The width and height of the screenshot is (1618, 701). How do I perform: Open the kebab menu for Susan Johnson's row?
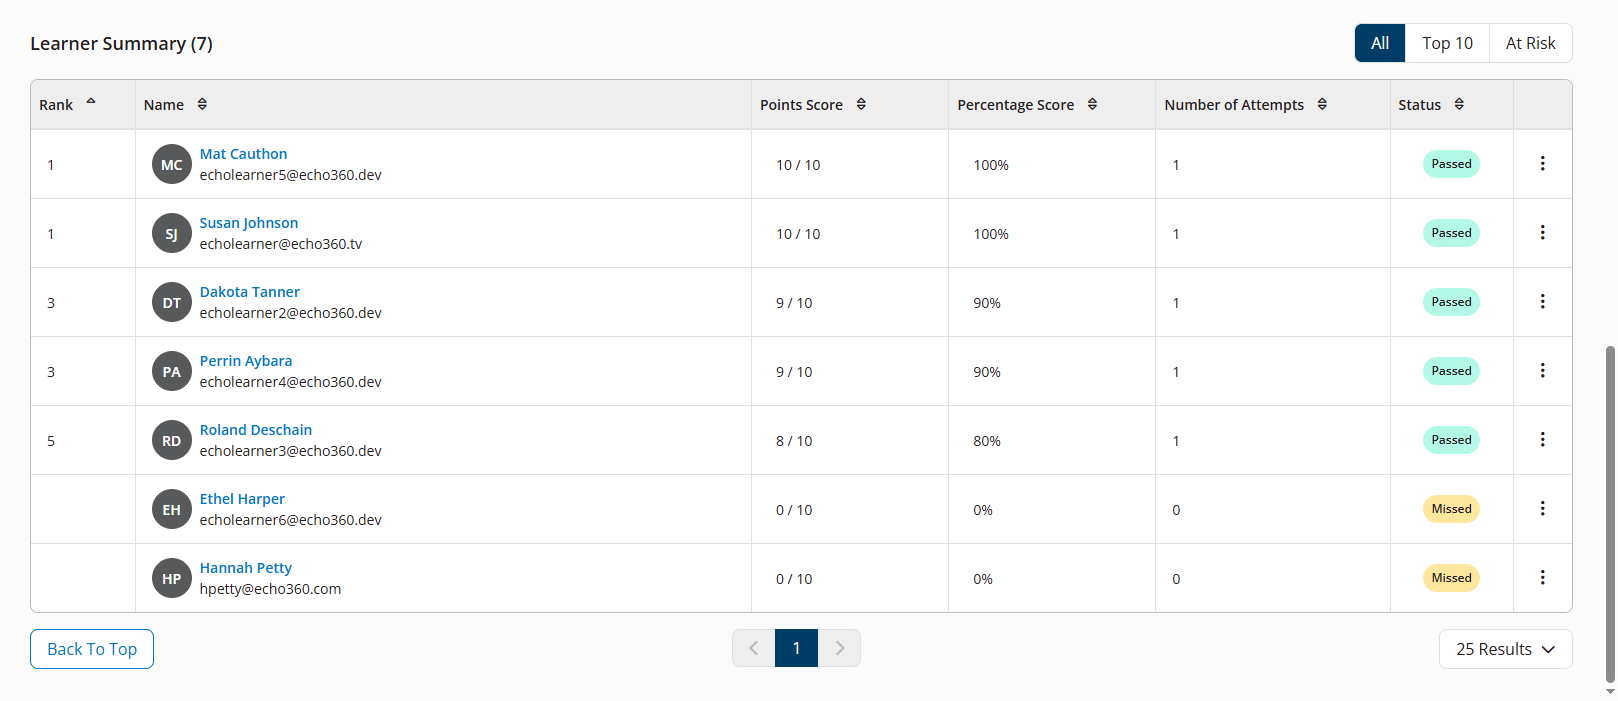click(1542, 232)
